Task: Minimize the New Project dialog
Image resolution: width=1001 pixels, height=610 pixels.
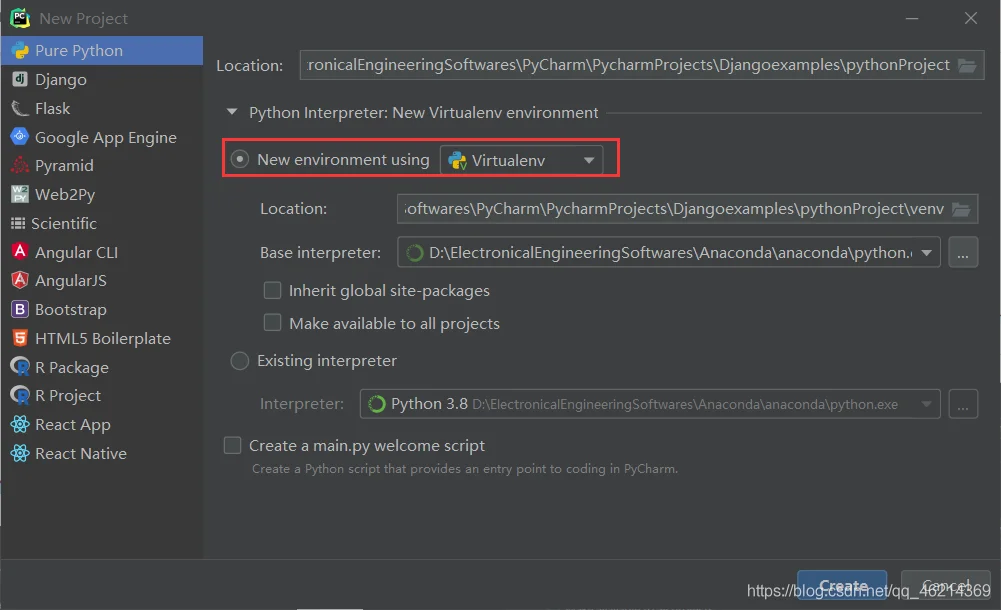Action: click(912, 19)
